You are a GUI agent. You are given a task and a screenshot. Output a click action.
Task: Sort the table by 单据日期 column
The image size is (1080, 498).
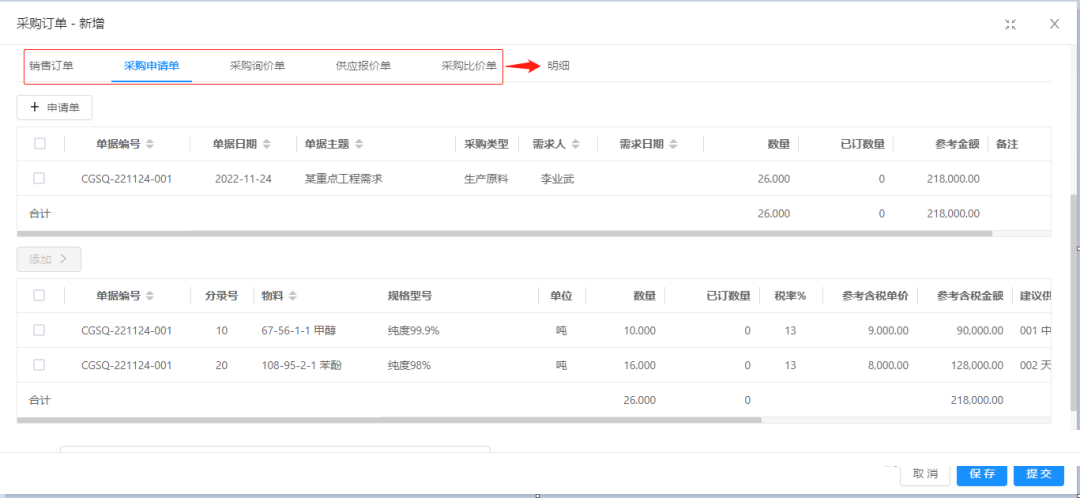pyautogui.click(x=267, y=144)
